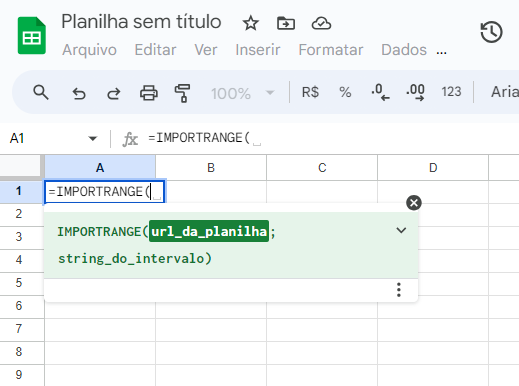The image size is (519, 386).
Task: Expand IMPORTRANGE help with chevron
Action: point(401,230)
